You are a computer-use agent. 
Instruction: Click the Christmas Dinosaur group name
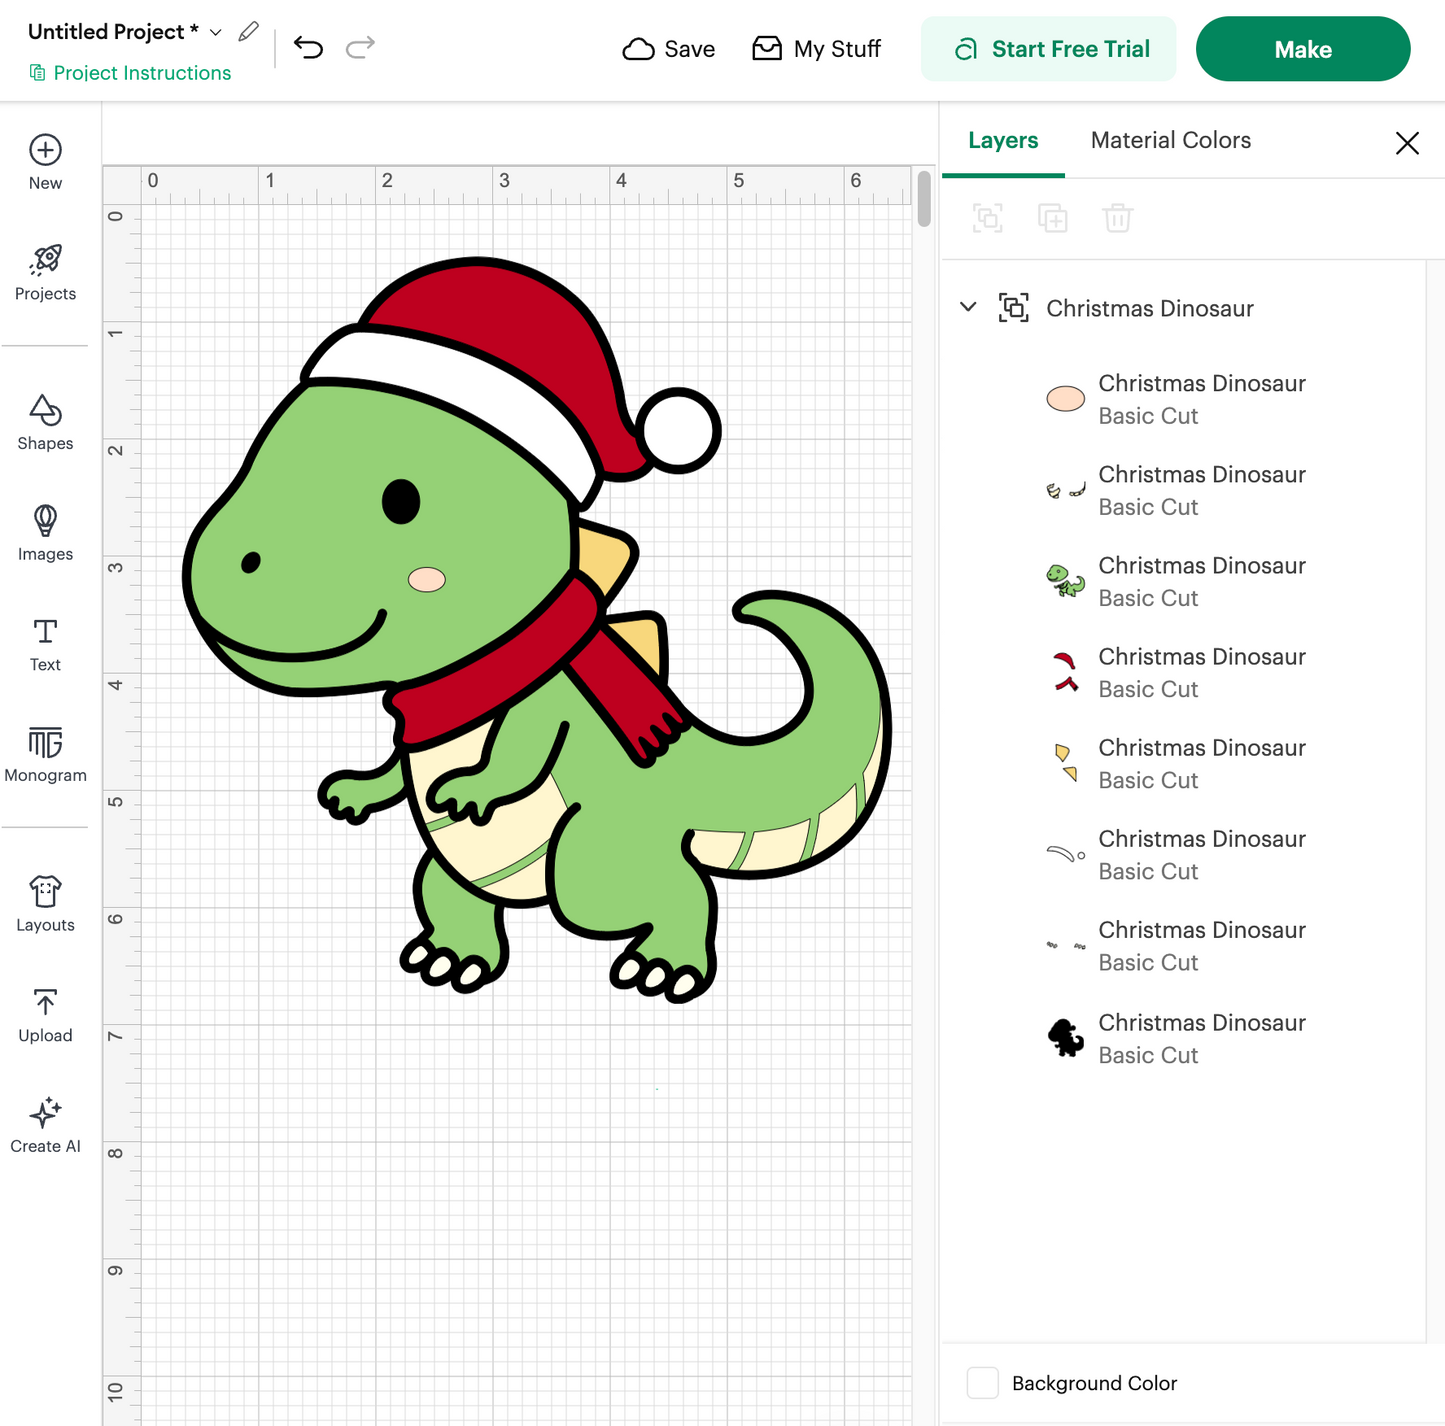click(x=1150, y=308)
